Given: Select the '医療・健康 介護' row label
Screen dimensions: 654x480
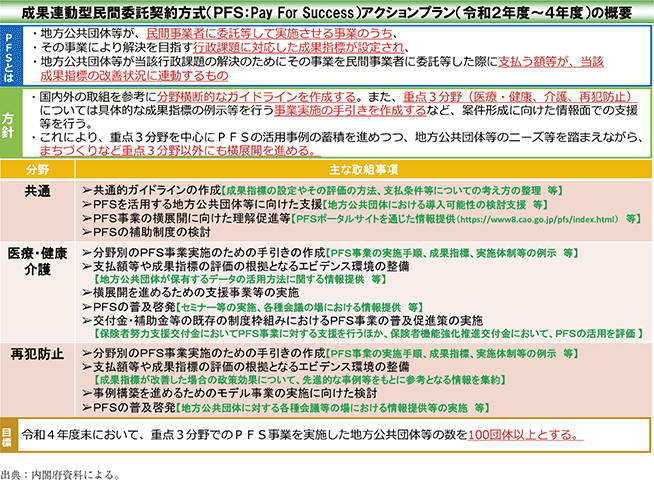Looking at the screenshot, I should pyautogui.click(x=38, y=261).
